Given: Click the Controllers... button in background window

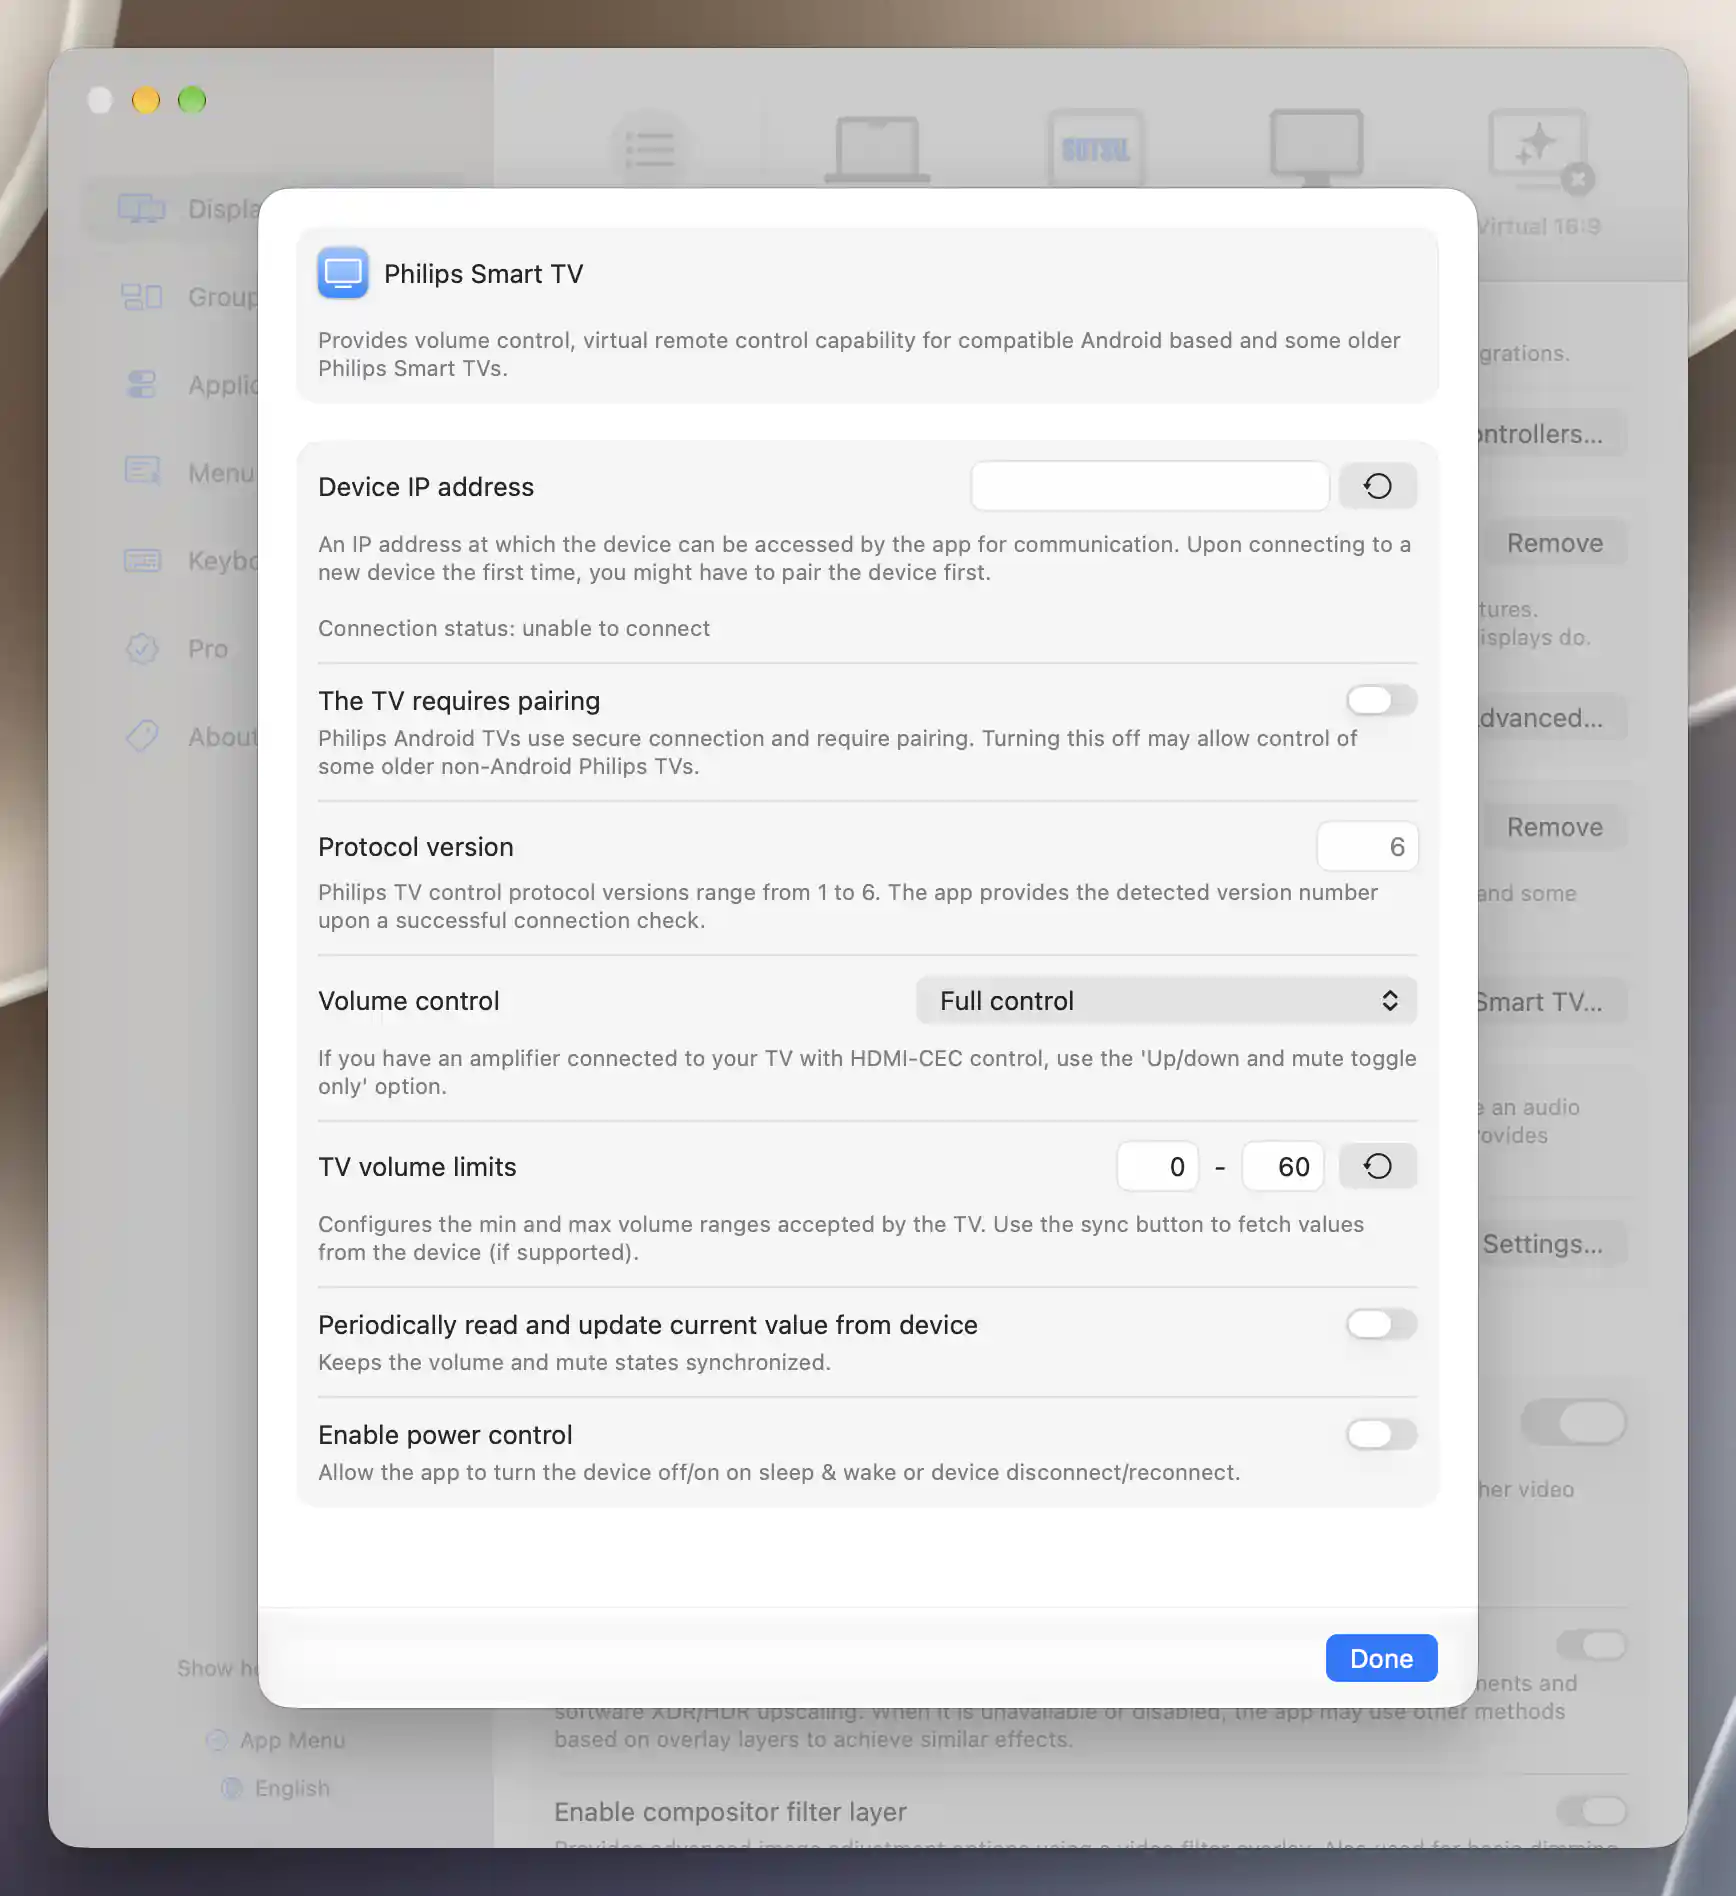Looking at the screenshot, I should 1551,434.
